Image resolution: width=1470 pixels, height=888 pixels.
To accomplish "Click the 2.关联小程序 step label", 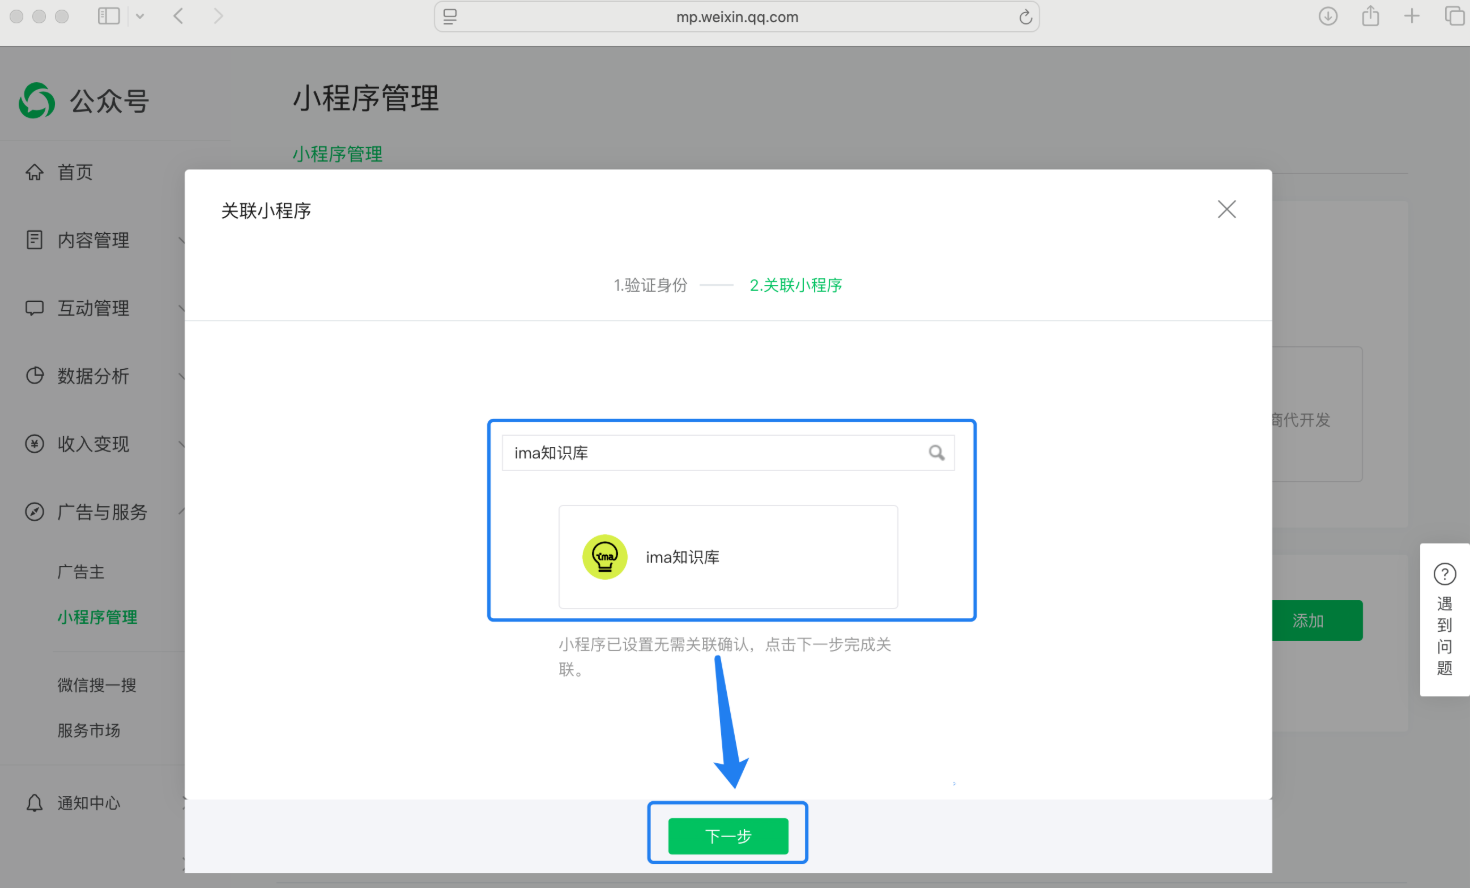I will click(x=796, y=285).
